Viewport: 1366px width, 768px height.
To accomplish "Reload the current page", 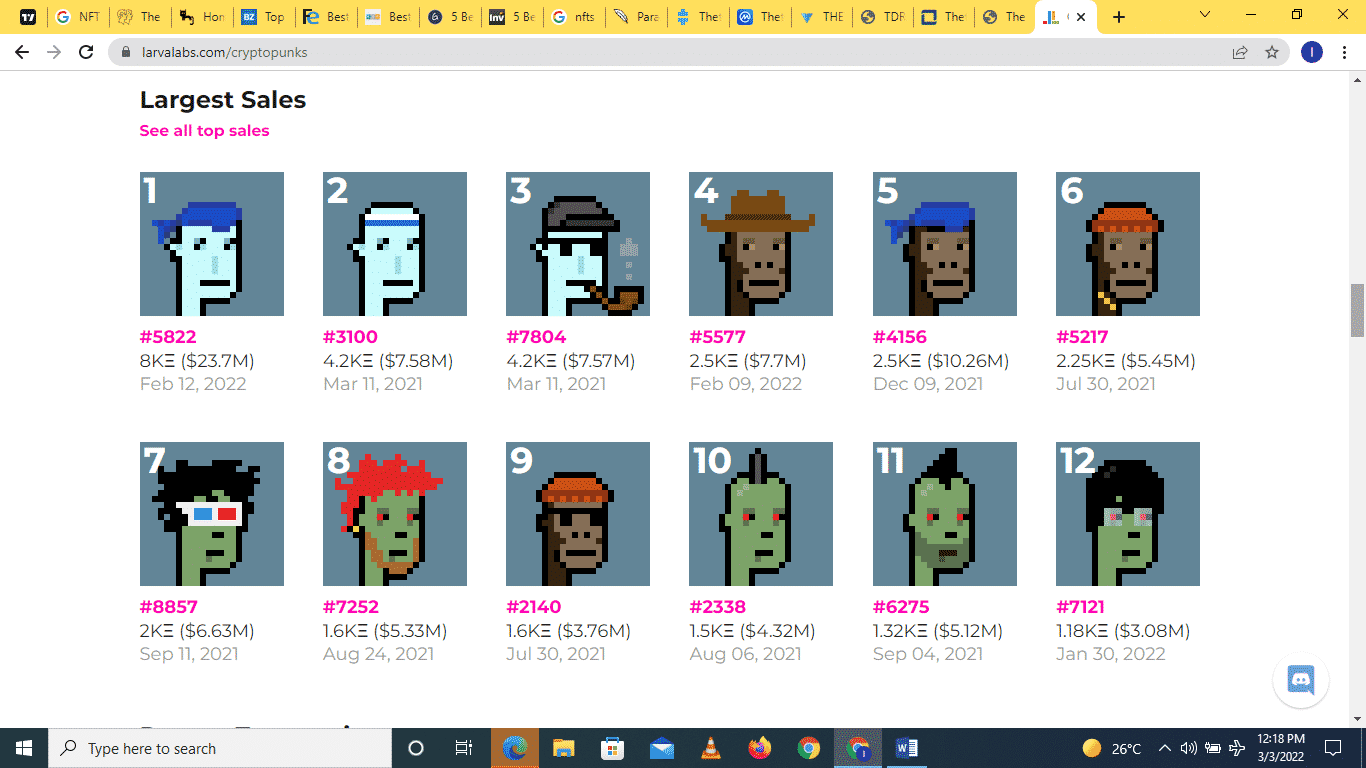I will [86, 52].
